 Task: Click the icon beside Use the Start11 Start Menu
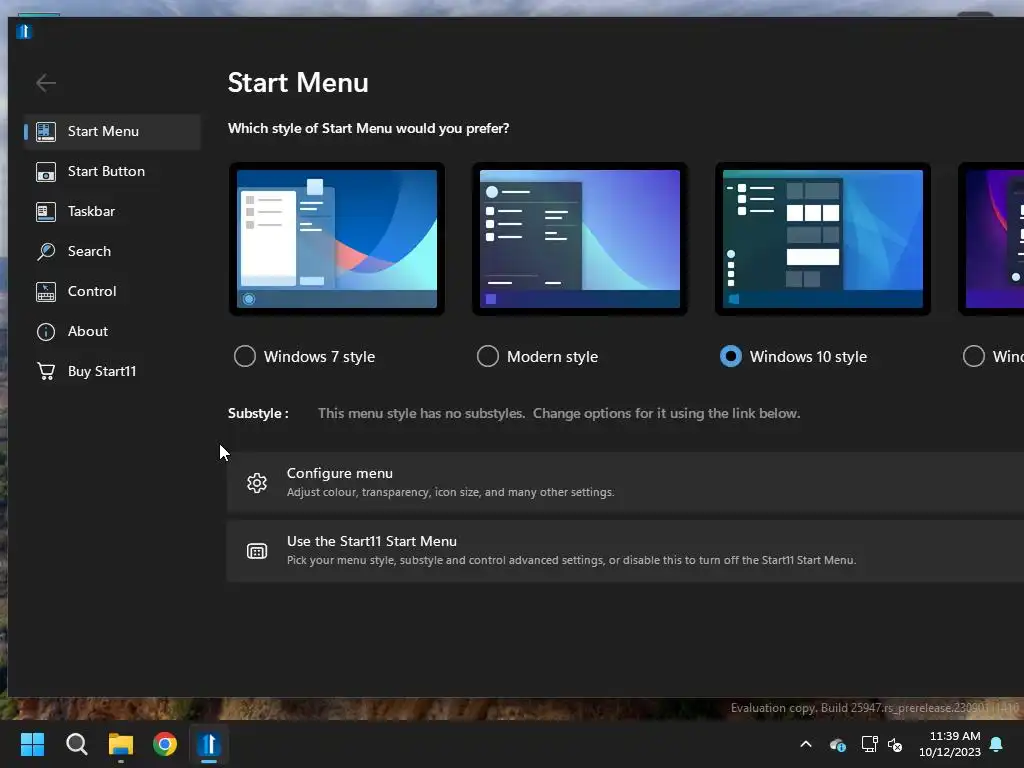click(257, 551)
